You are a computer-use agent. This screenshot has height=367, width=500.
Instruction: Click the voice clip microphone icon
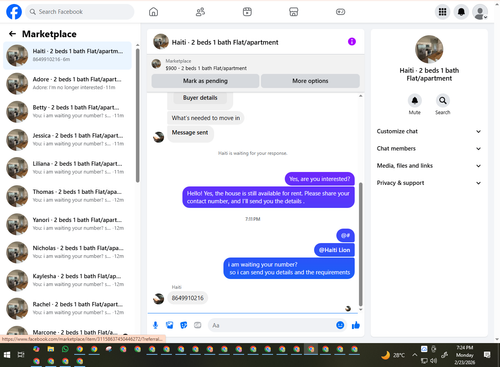(155, 325)
